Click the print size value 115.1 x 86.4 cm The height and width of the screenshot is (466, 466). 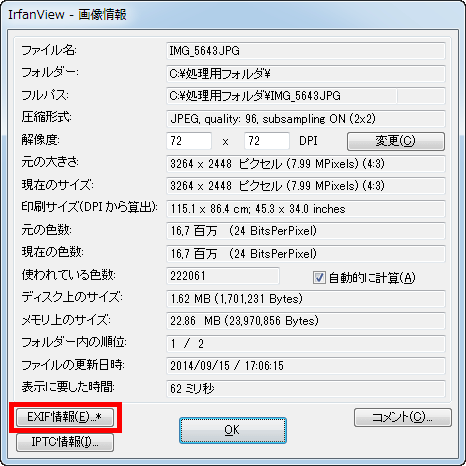(306, 209)
